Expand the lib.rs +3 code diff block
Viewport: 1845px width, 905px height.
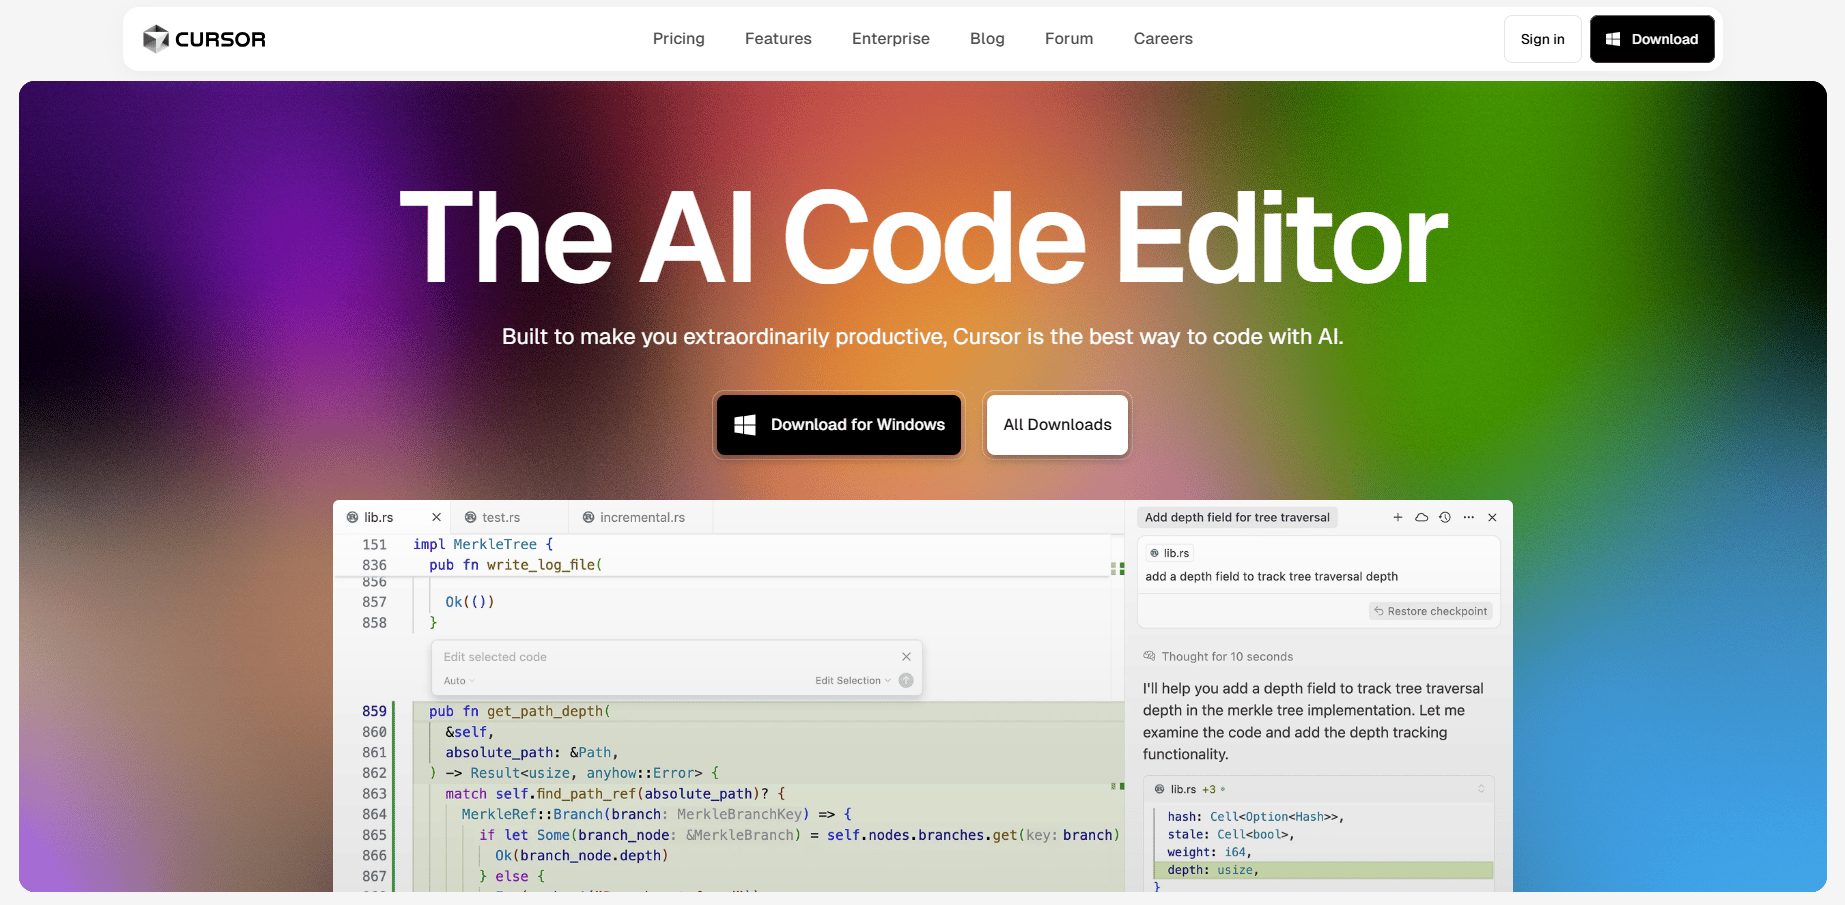(x=1481, y=789)
